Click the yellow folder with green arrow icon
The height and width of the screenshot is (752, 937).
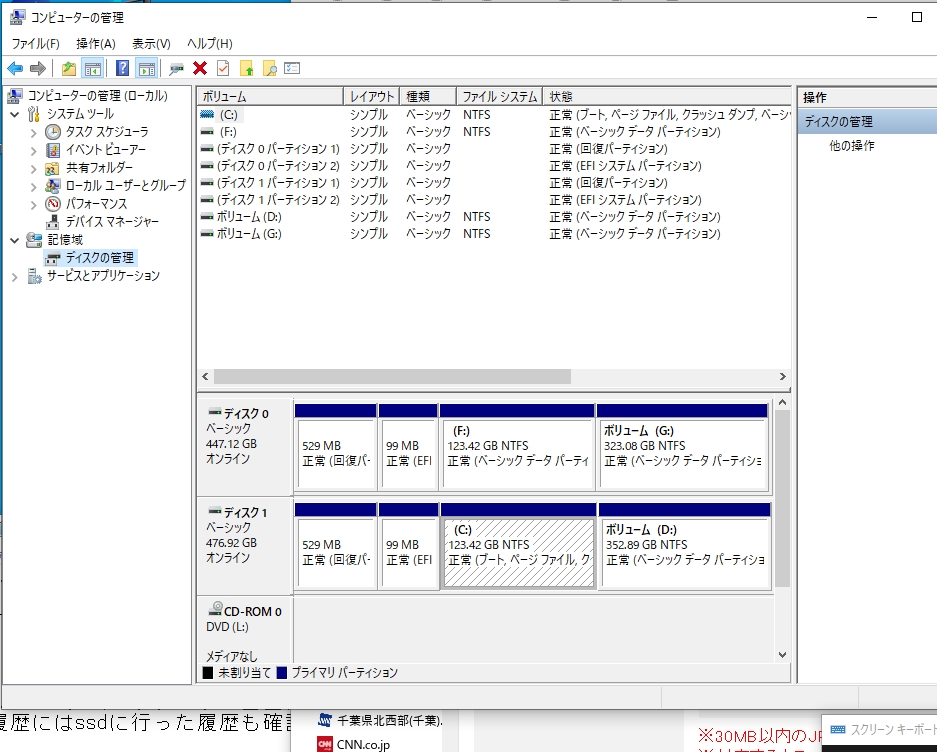click(246, 69)
